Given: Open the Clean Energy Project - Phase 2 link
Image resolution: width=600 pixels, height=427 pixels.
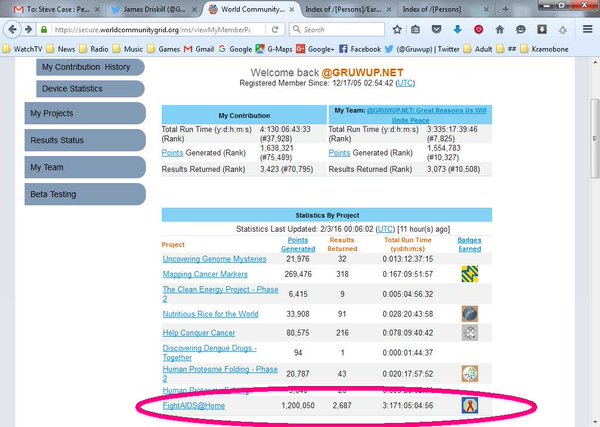Looking at the screenshot, I should click(x=220, y=294).
